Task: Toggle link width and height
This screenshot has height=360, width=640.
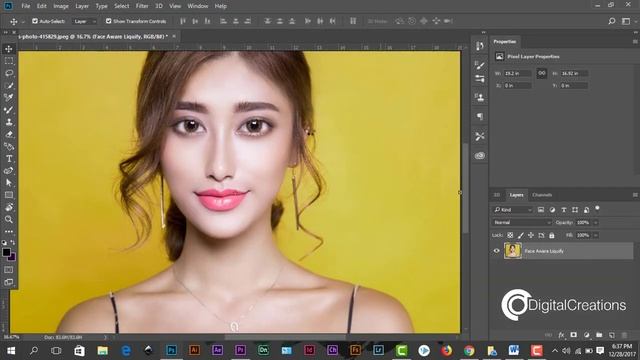Action: click(x=542, y=73)
